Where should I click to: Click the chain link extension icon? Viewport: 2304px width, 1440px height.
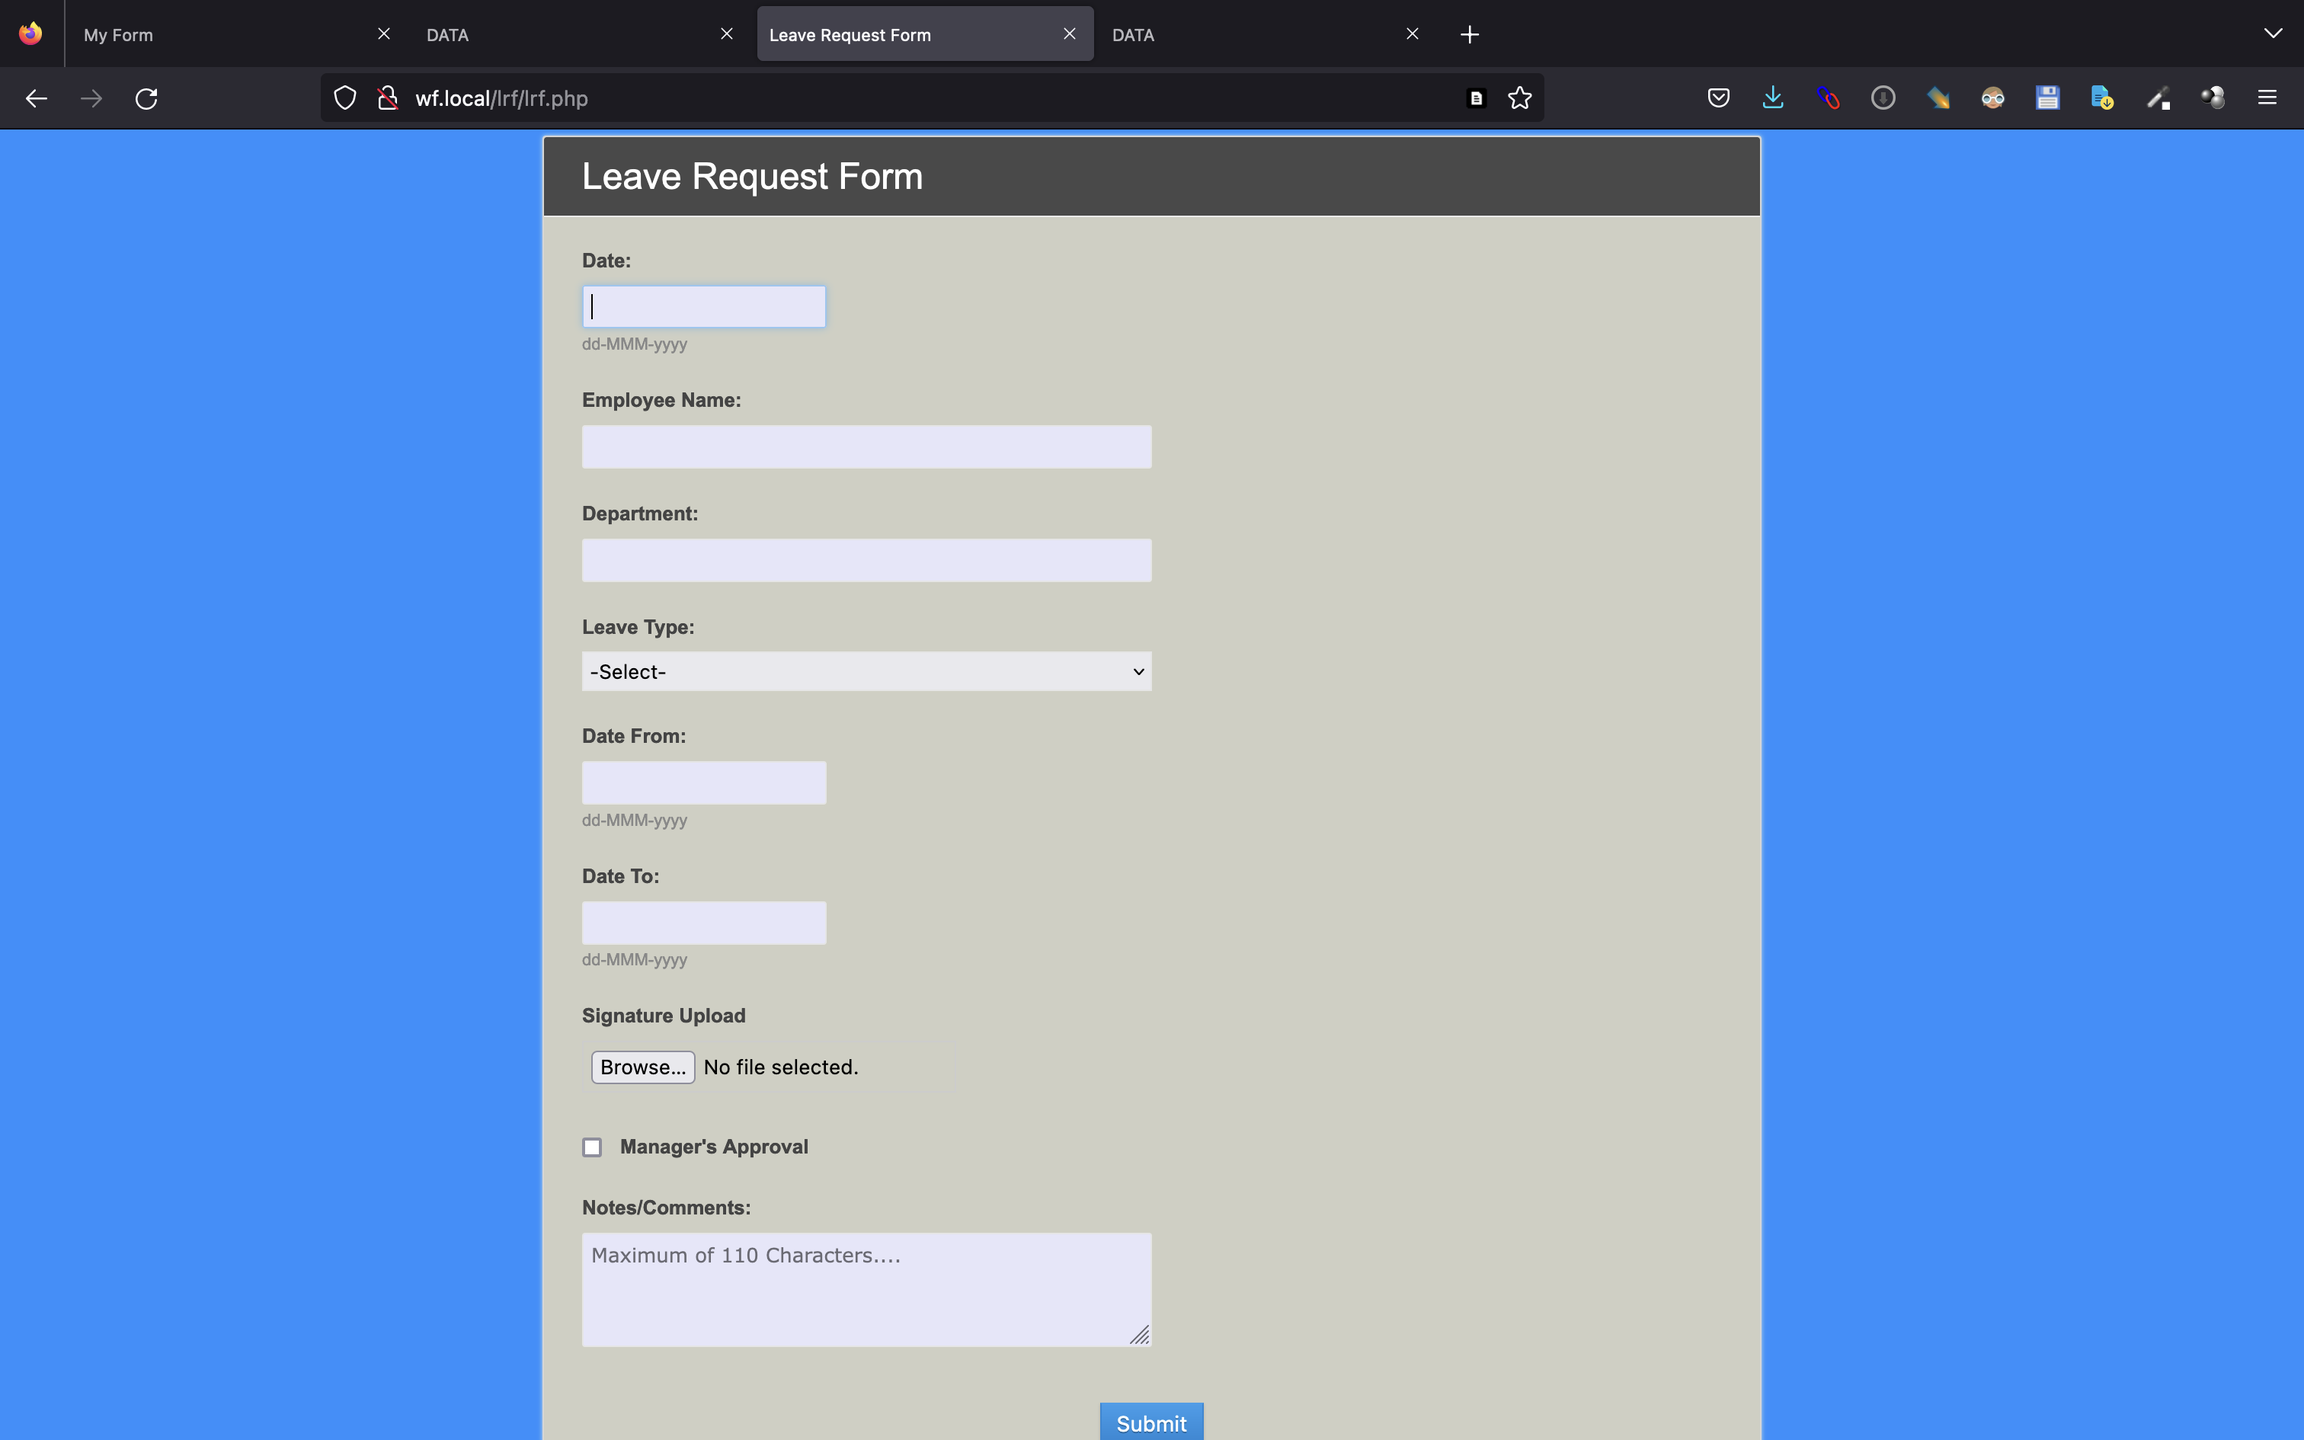(1828, 98)
